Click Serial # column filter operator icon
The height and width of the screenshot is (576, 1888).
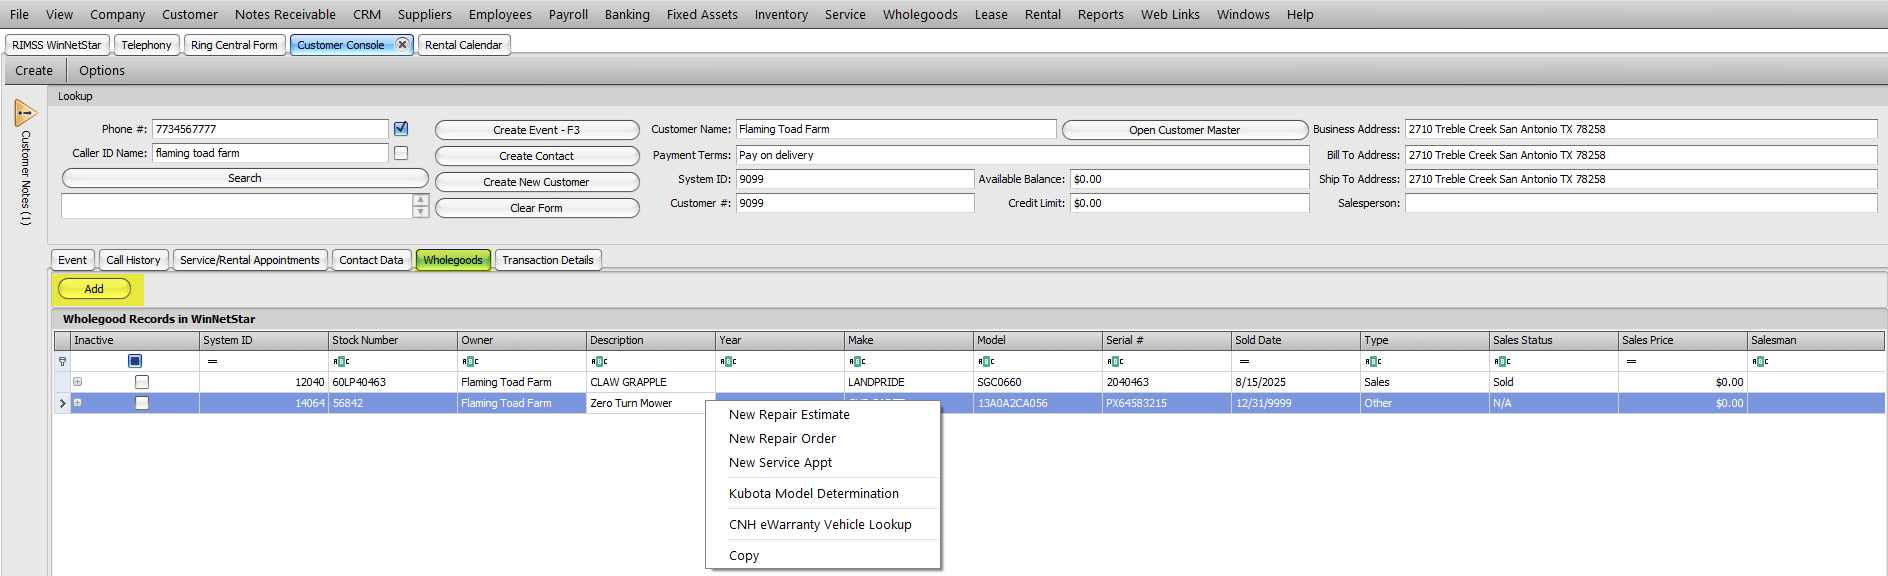pyautogui.click(x=1115, y=361)
